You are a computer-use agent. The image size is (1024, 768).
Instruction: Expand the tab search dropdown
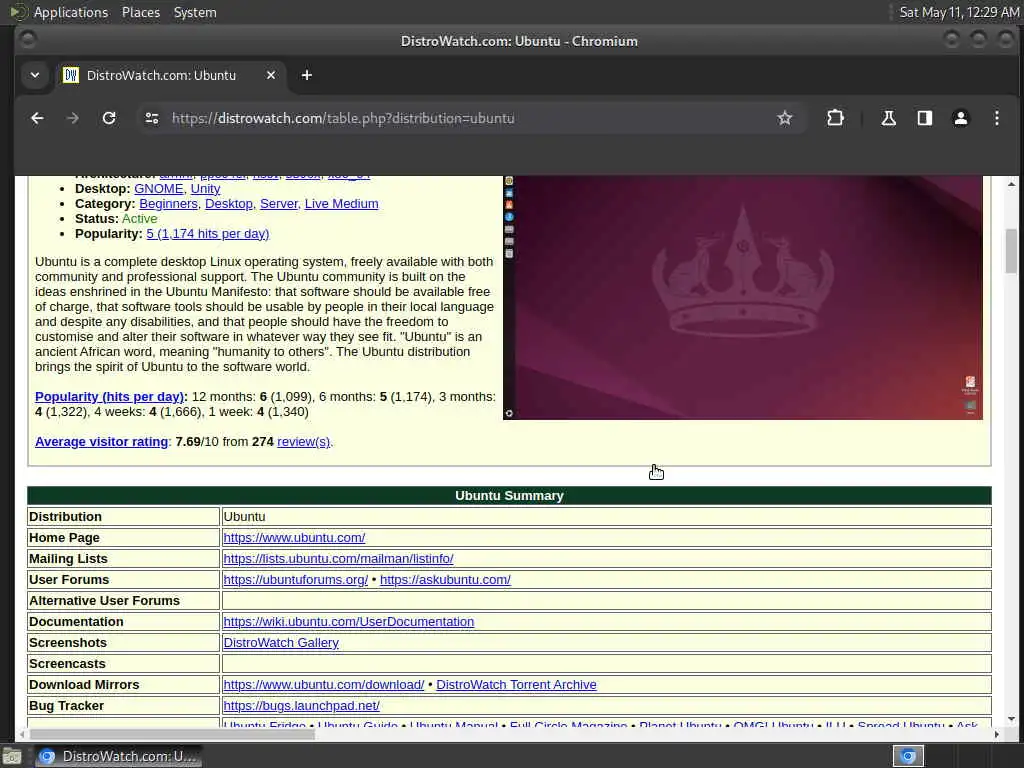35,75
